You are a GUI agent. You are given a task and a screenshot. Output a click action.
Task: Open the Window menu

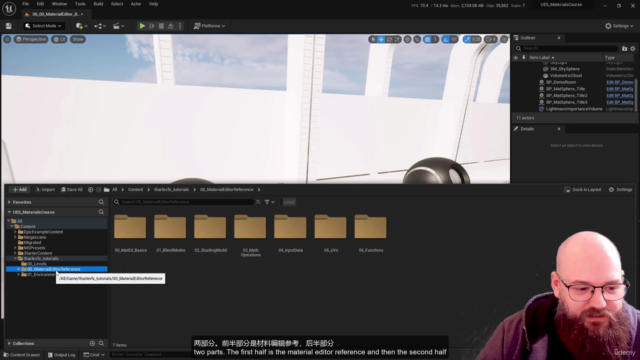click(x=59, y=4)
